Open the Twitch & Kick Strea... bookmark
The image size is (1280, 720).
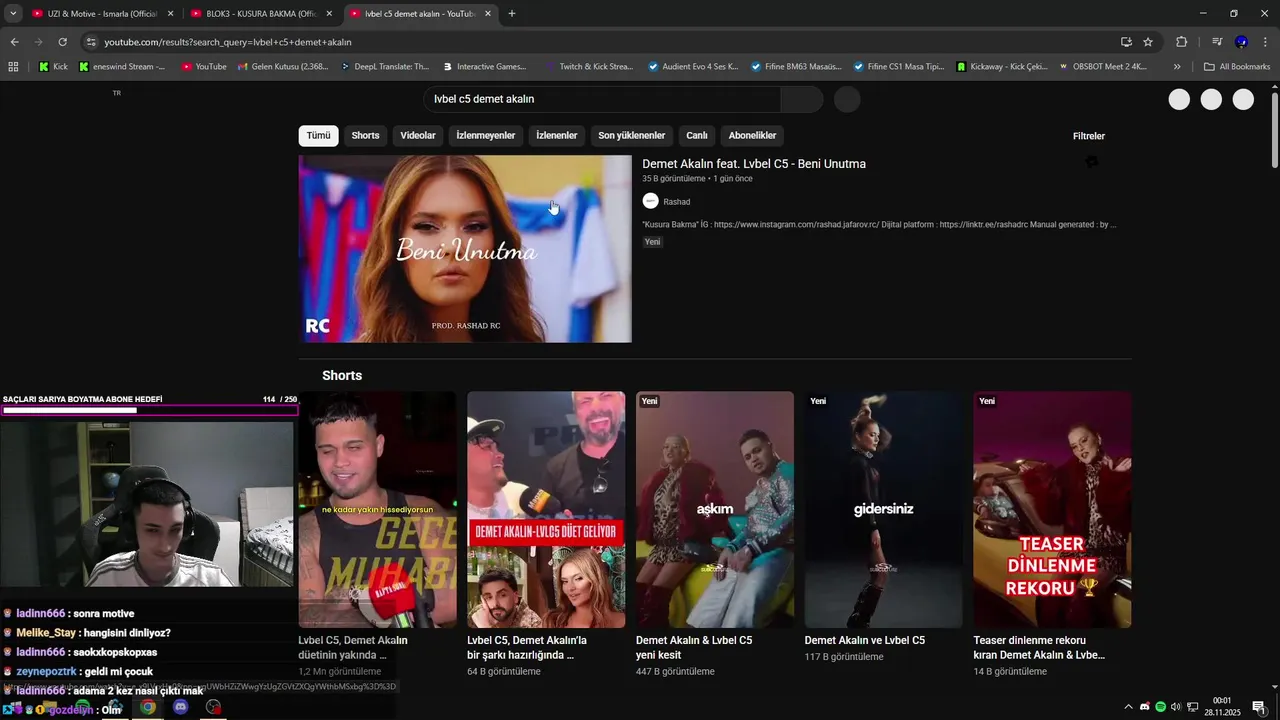coord(589,67)
